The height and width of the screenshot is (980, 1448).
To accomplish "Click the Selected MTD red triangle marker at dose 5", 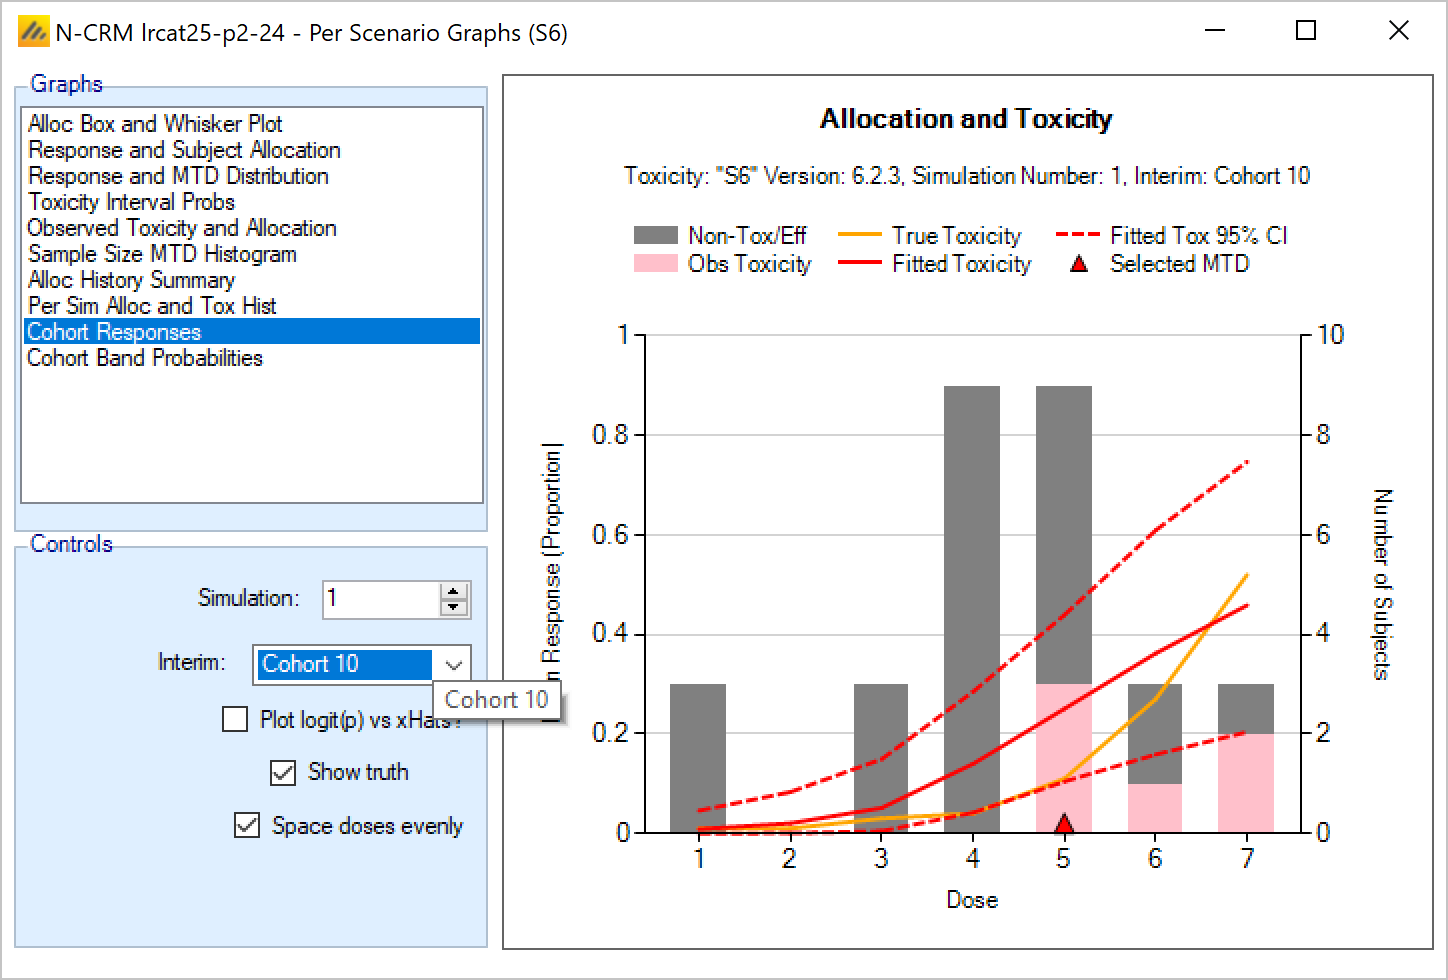I will (1064, 823).
